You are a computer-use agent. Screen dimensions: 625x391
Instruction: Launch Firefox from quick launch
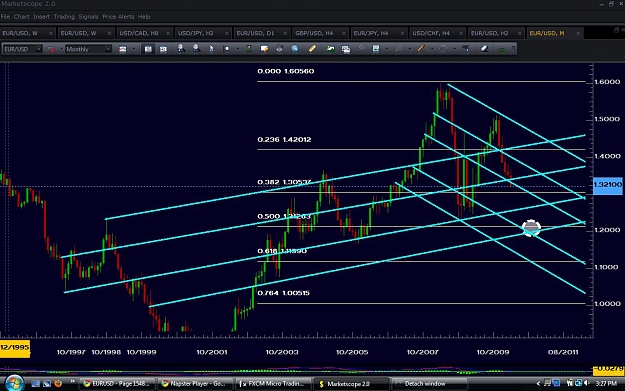point(58,383)
